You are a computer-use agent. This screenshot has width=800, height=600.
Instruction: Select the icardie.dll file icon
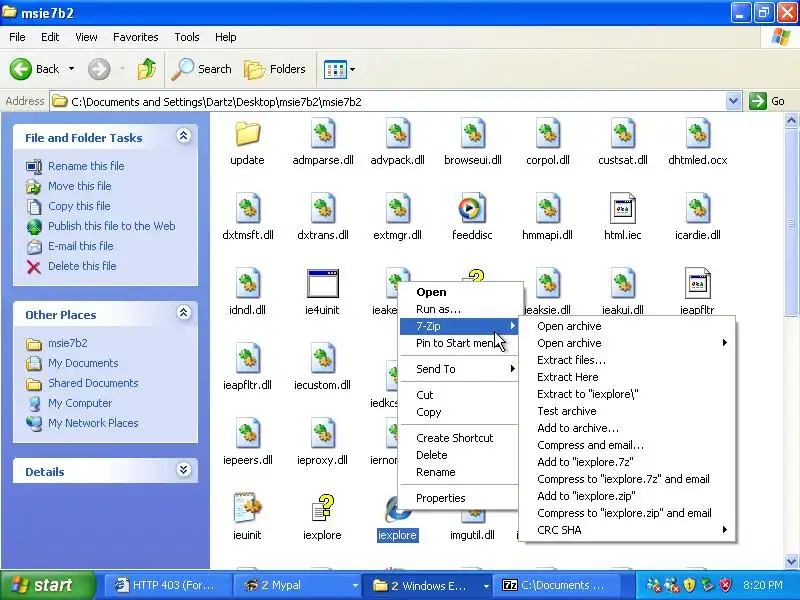click(697, 209)
